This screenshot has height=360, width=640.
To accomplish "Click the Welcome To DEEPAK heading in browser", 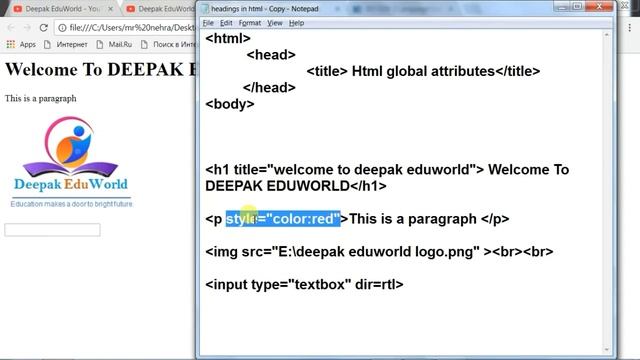I will 100,69.
